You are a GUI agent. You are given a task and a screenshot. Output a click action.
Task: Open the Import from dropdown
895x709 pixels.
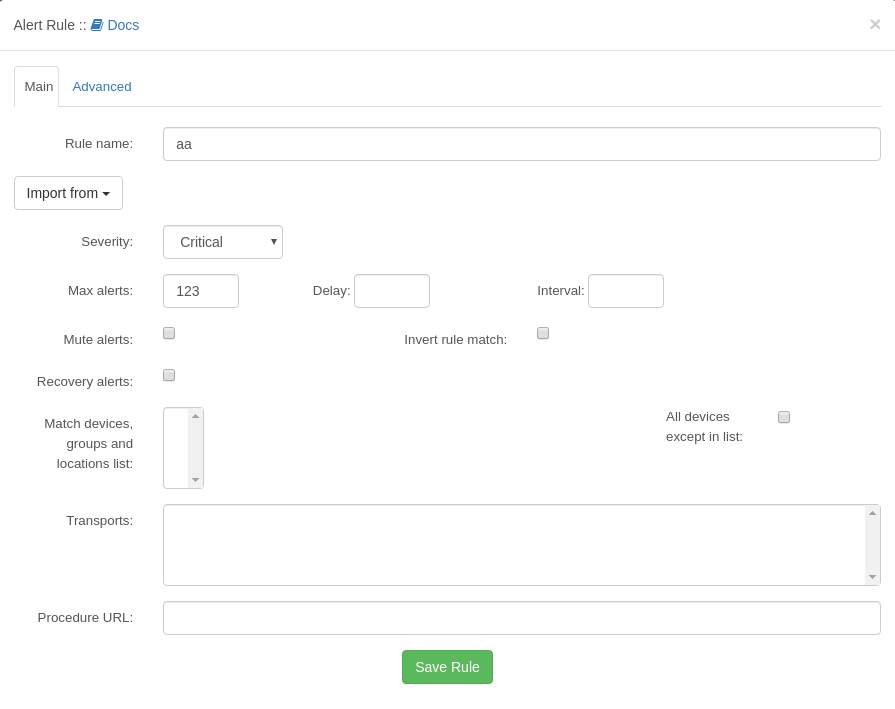68,193
